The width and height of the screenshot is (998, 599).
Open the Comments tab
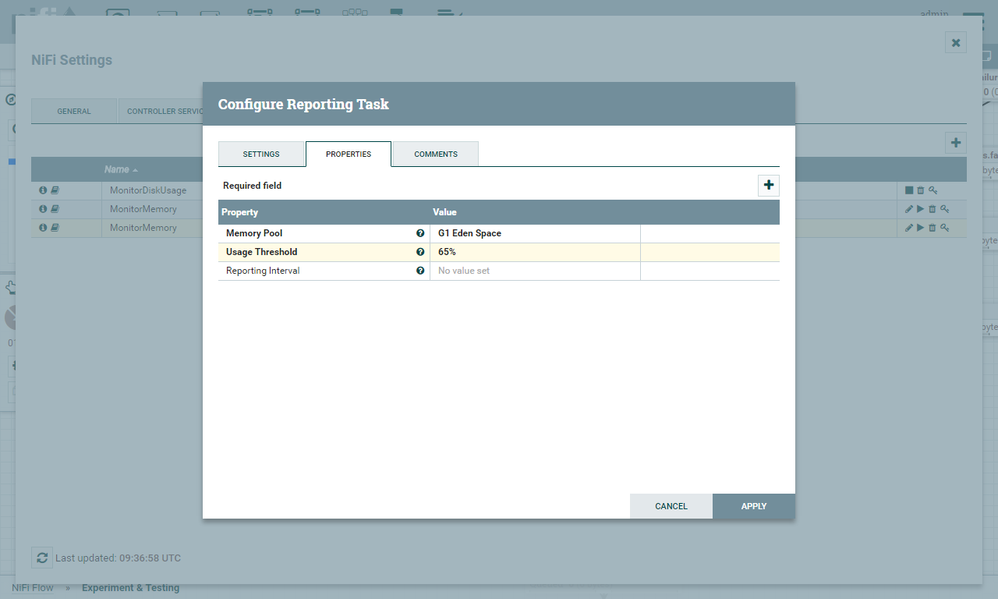click(435, 154)
